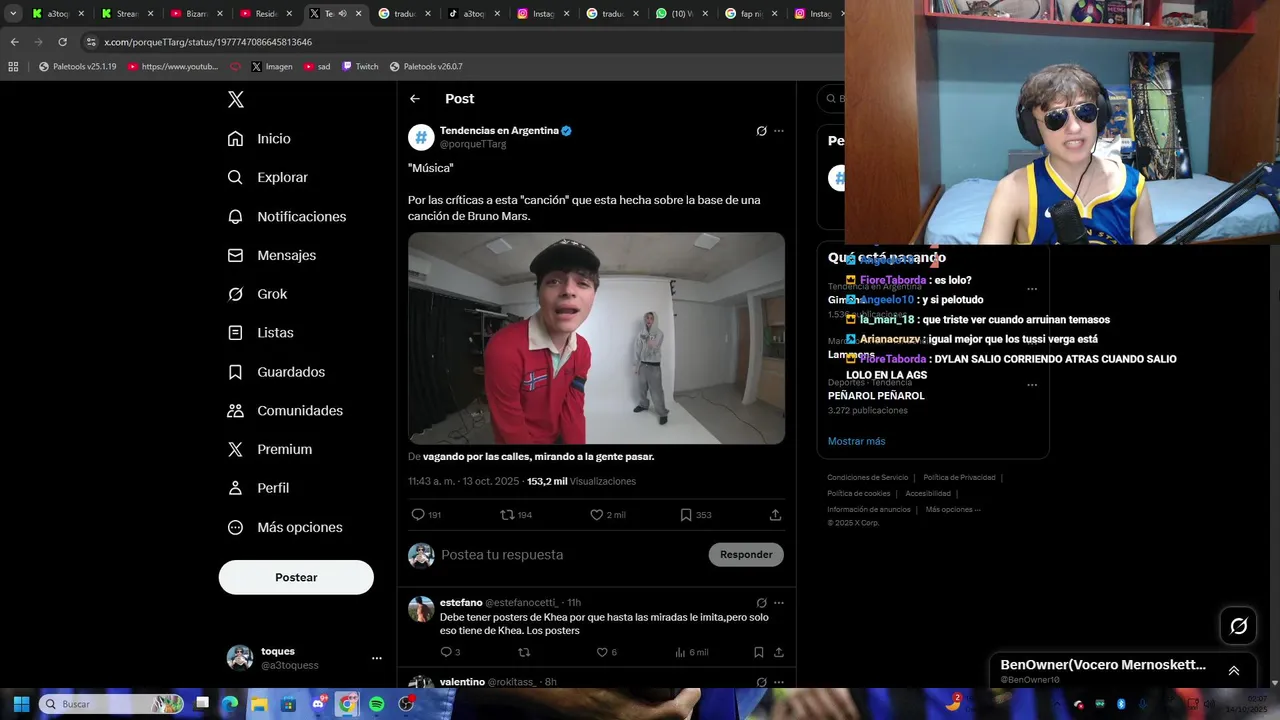Open Tendencias en Argentina profile name
Screen dimensions: 1280x720
pyautogui.click(x=499, y=131)
